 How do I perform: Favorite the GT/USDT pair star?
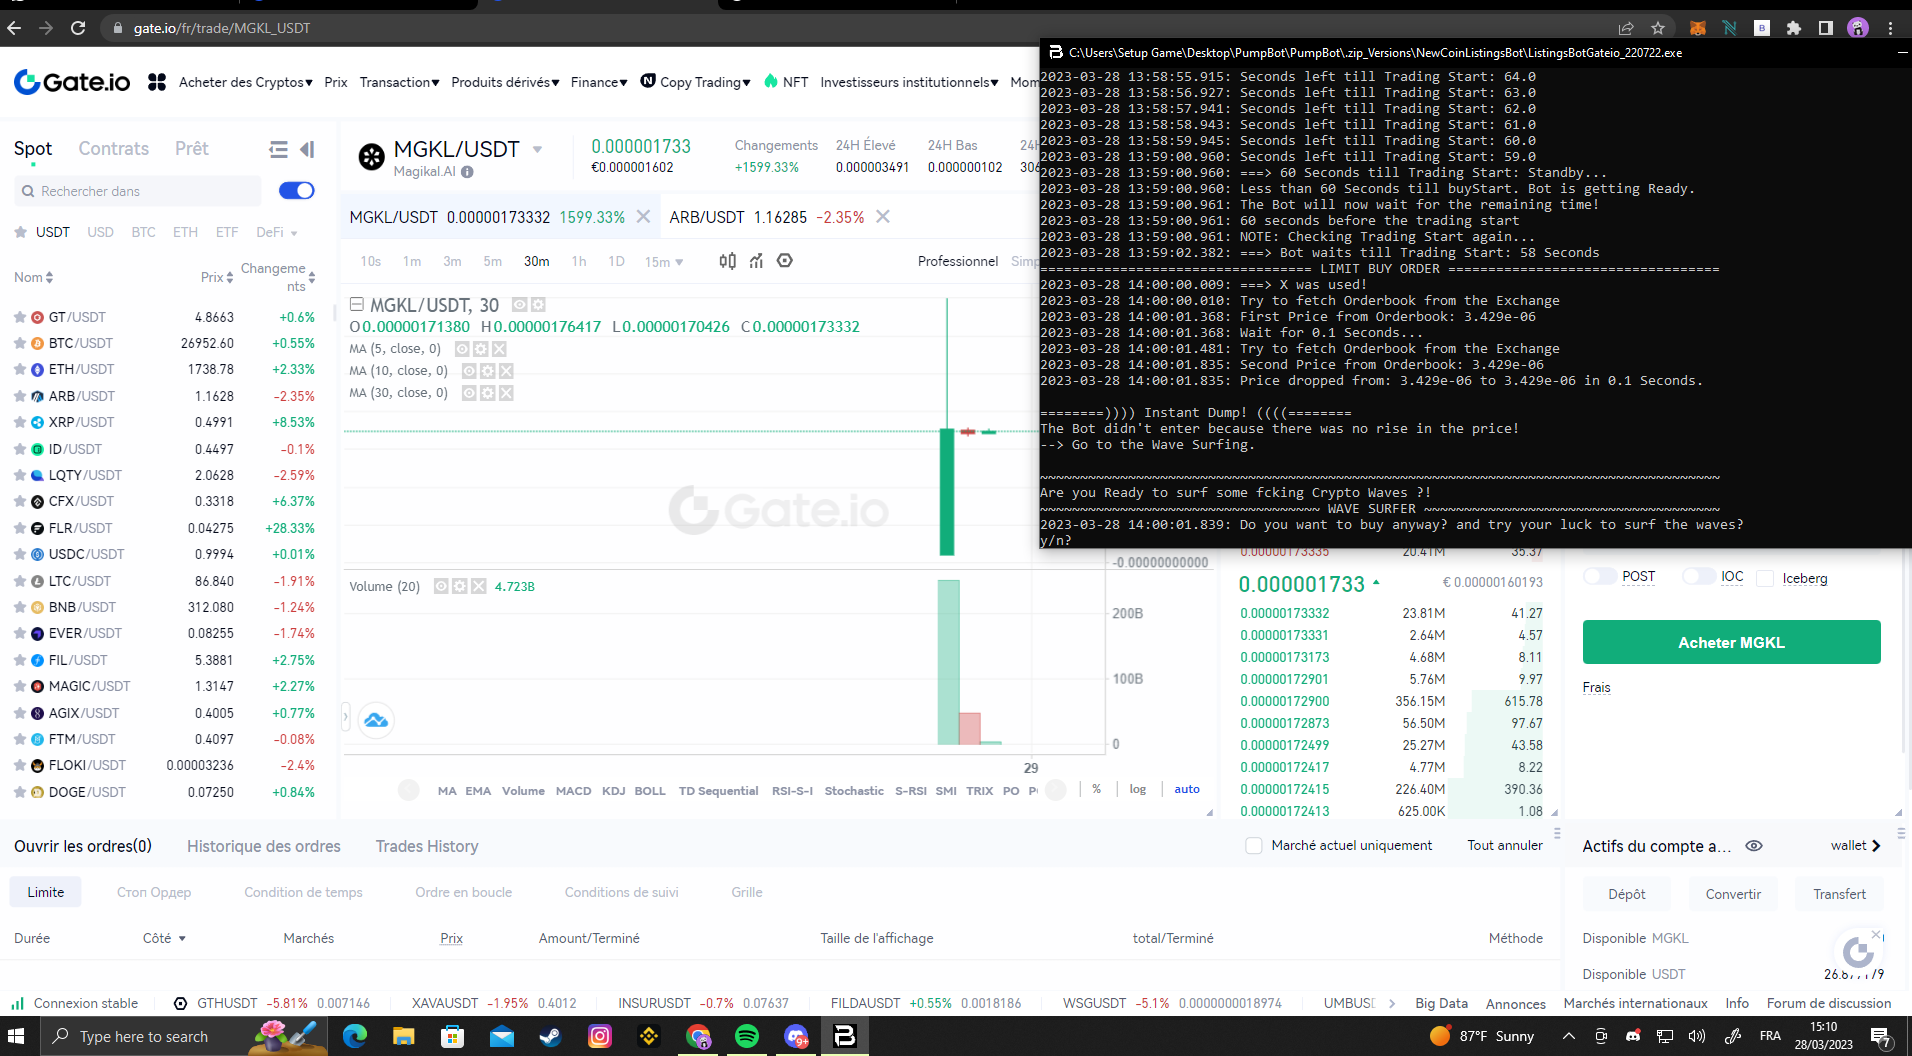tap(20, 317)
